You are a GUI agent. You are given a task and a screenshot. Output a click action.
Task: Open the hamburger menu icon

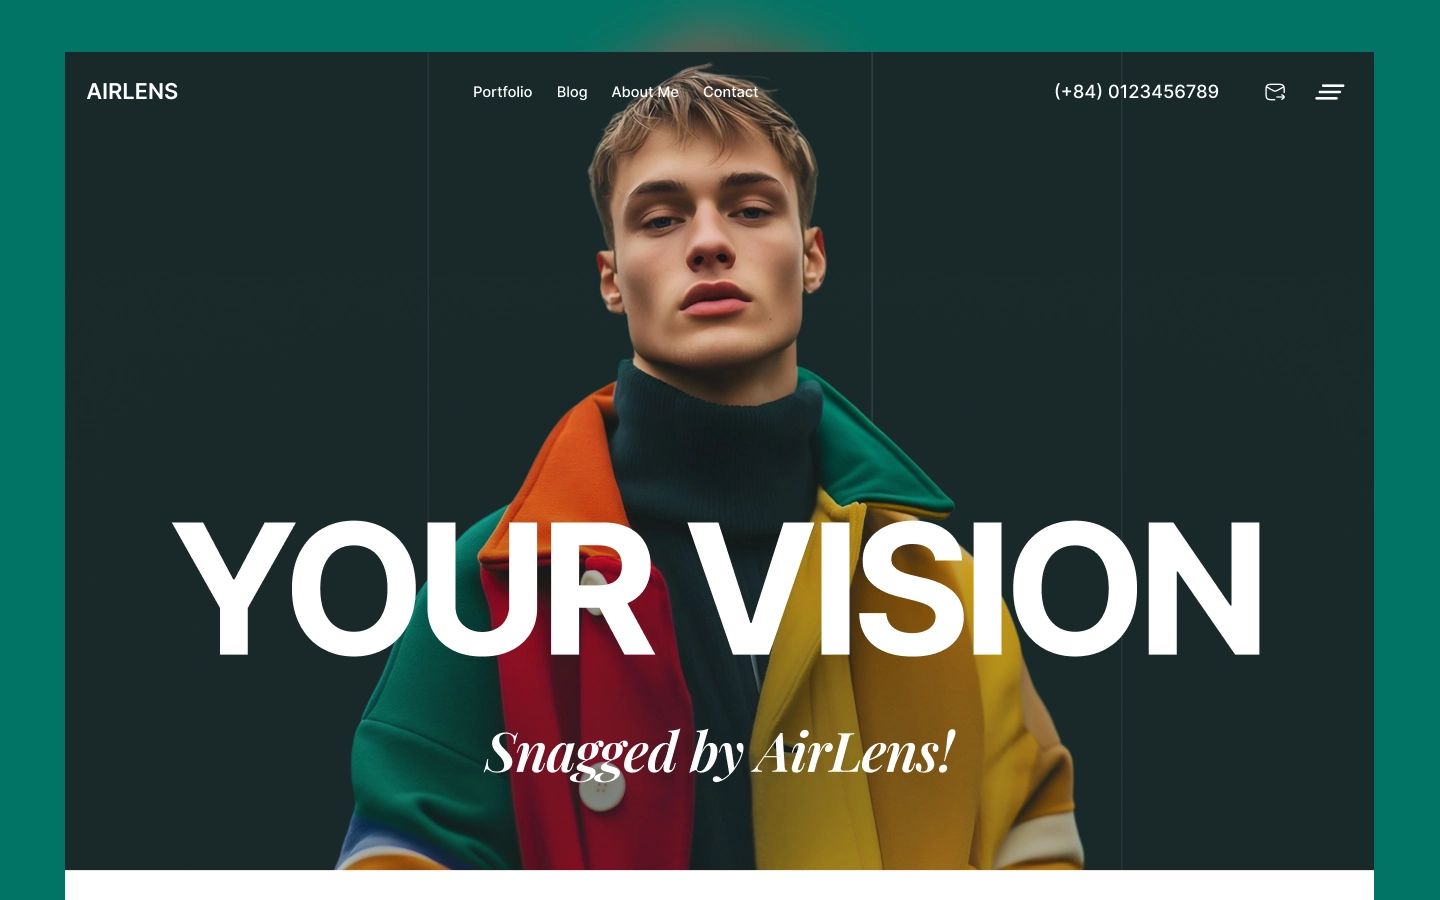(1329, 92)
